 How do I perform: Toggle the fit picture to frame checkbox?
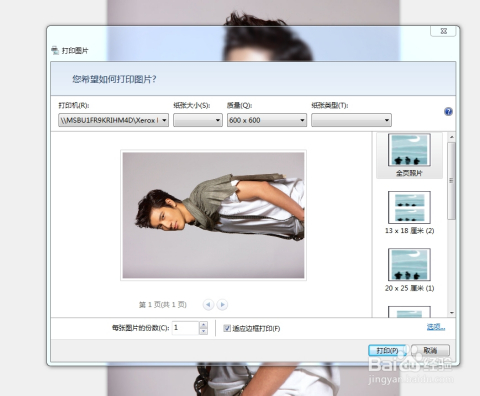(x=227, y=328)
